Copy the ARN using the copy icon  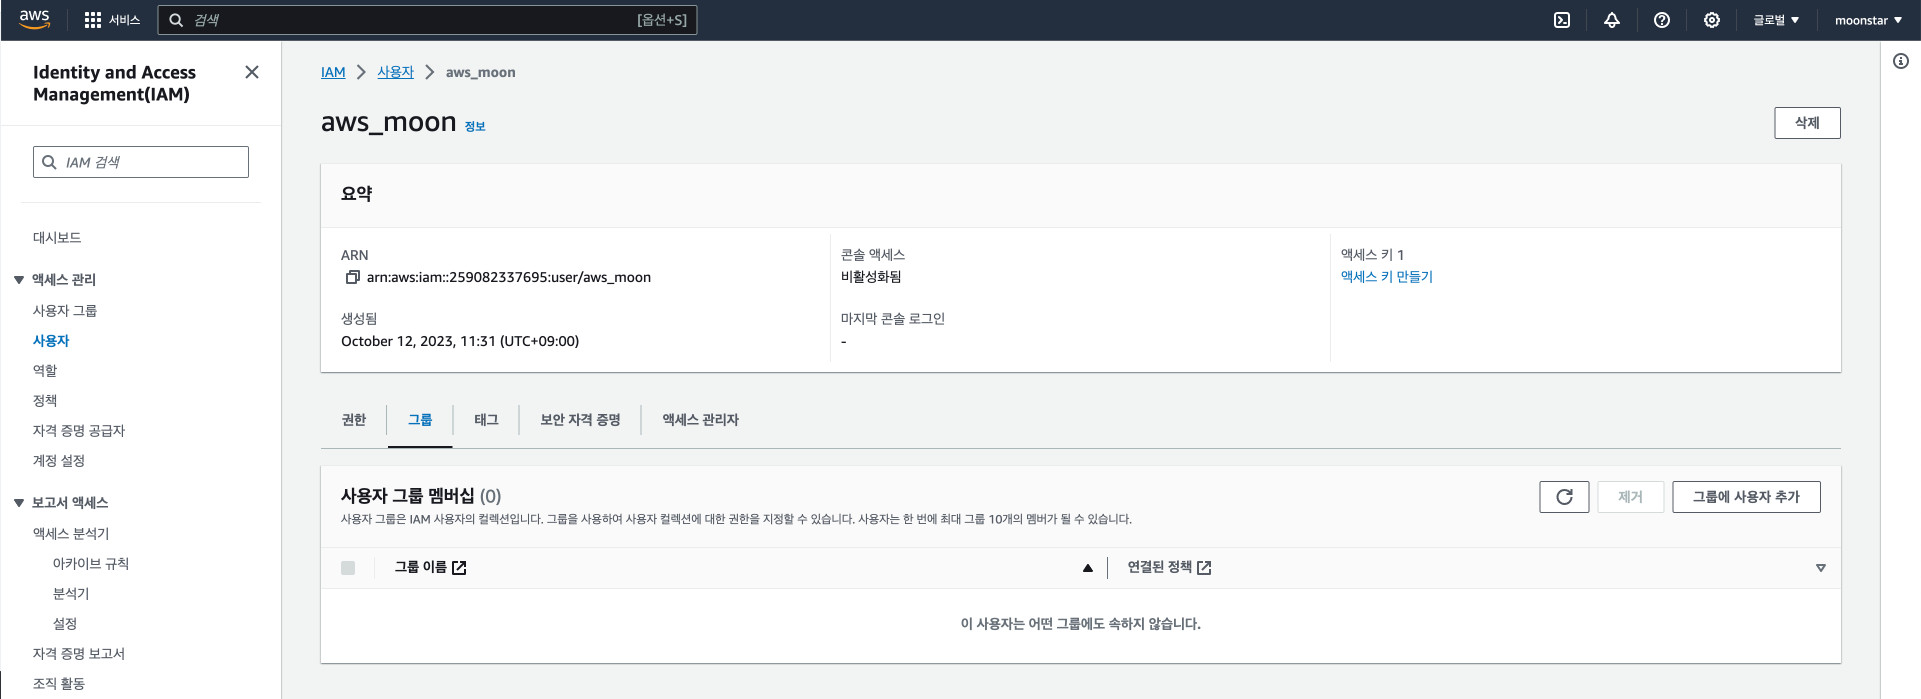pyautogui.click(x=352, y=277)
